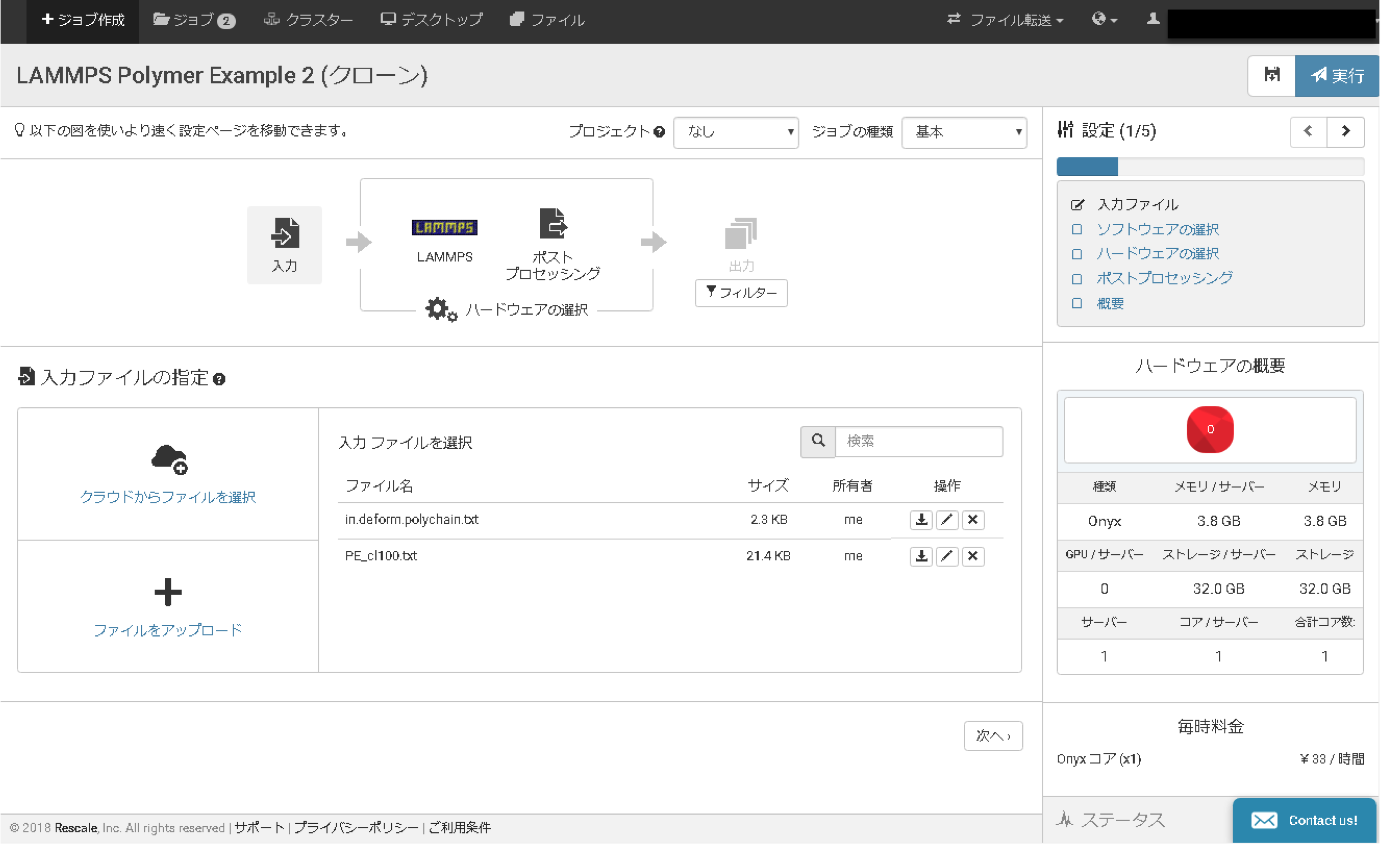Click the red Onyx hardware icon

click(1210, 430)
